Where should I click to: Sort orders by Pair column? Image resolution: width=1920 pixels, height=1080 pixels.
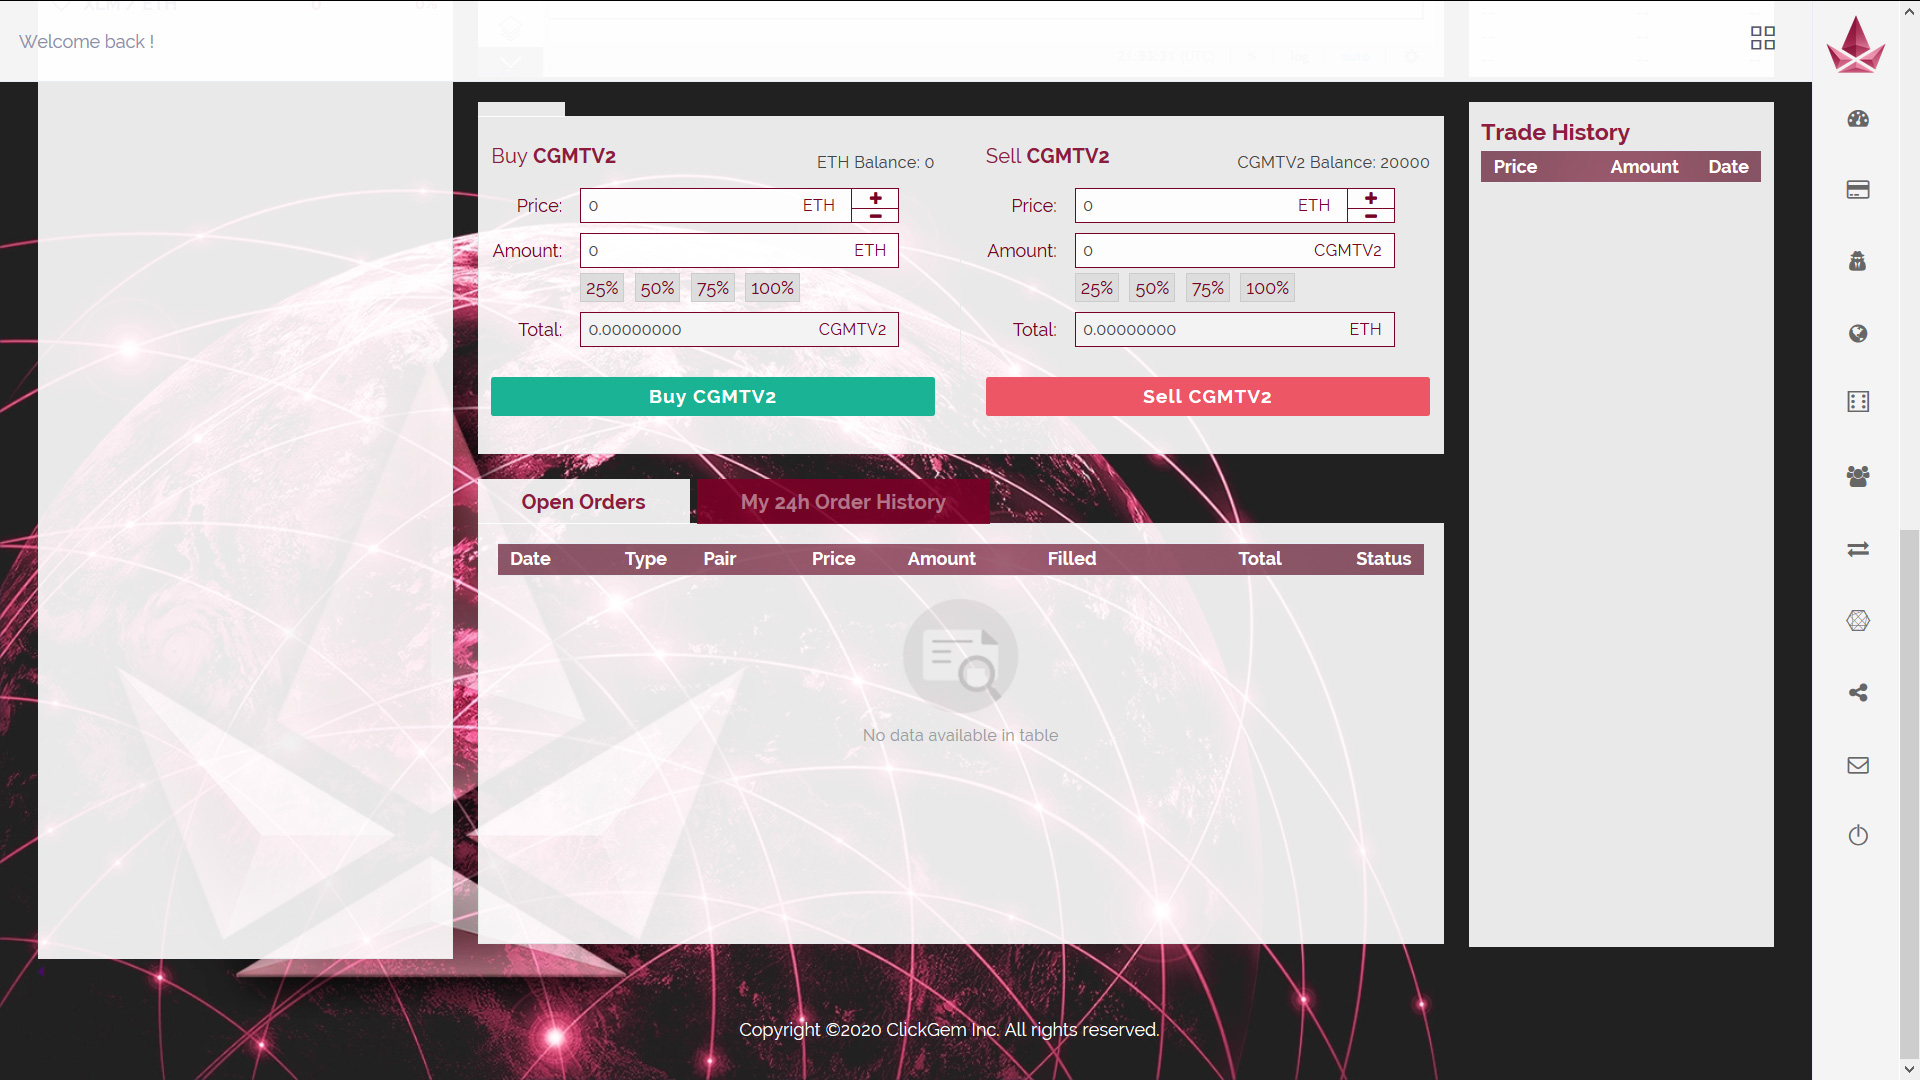(720, 559)
